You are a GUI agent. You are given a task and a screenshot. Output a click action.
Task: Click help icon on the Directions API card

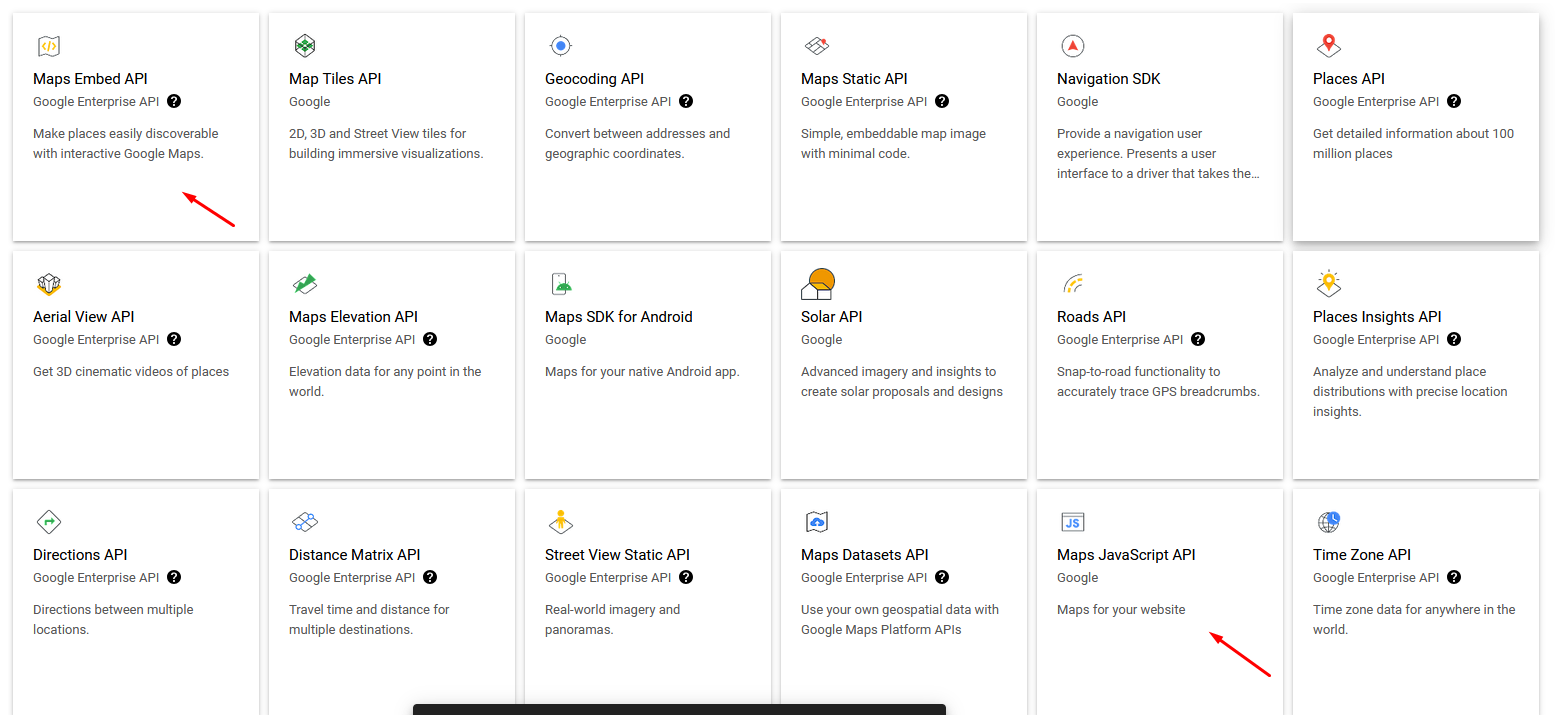point(174,577)
